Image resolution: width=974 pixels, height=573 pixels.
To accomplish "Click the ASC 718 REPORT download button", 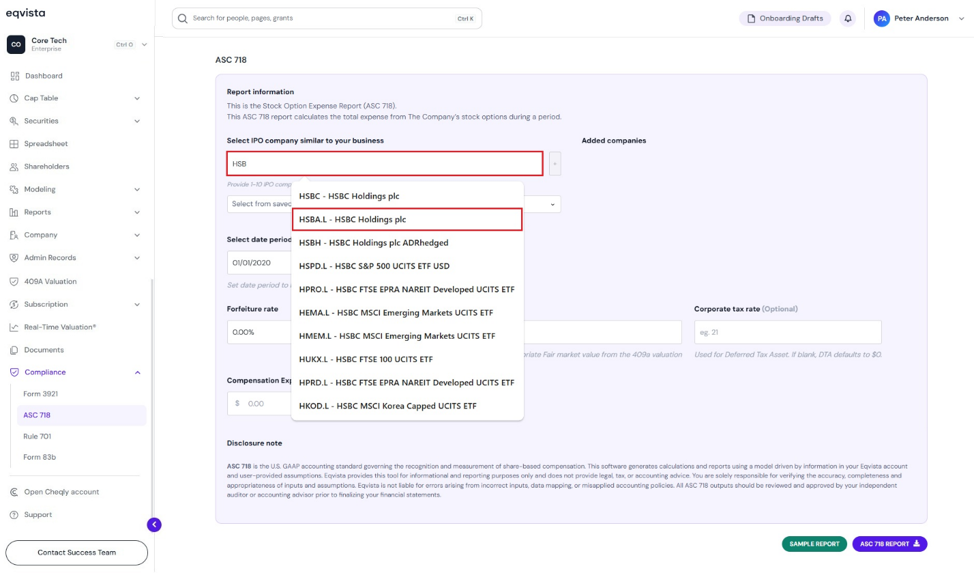I will click(890, 544).
